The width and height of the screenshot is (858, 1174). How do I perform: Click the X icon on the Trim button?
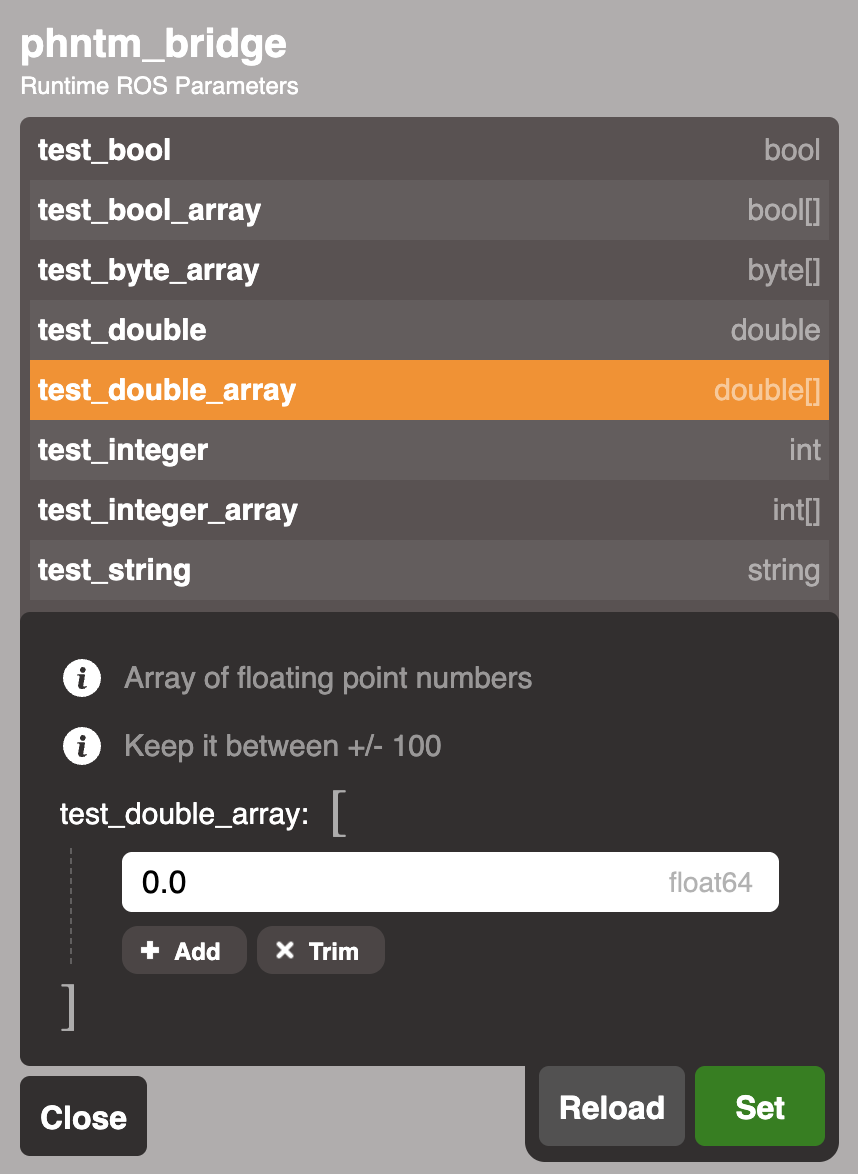click(x=285, y=949)
